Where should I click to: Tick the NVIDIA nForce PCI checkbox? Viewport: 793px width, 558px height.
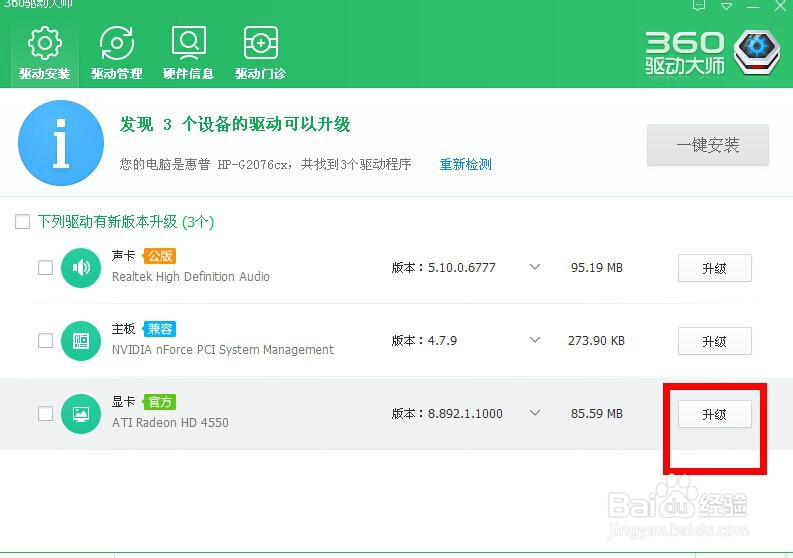coord(46,340)
